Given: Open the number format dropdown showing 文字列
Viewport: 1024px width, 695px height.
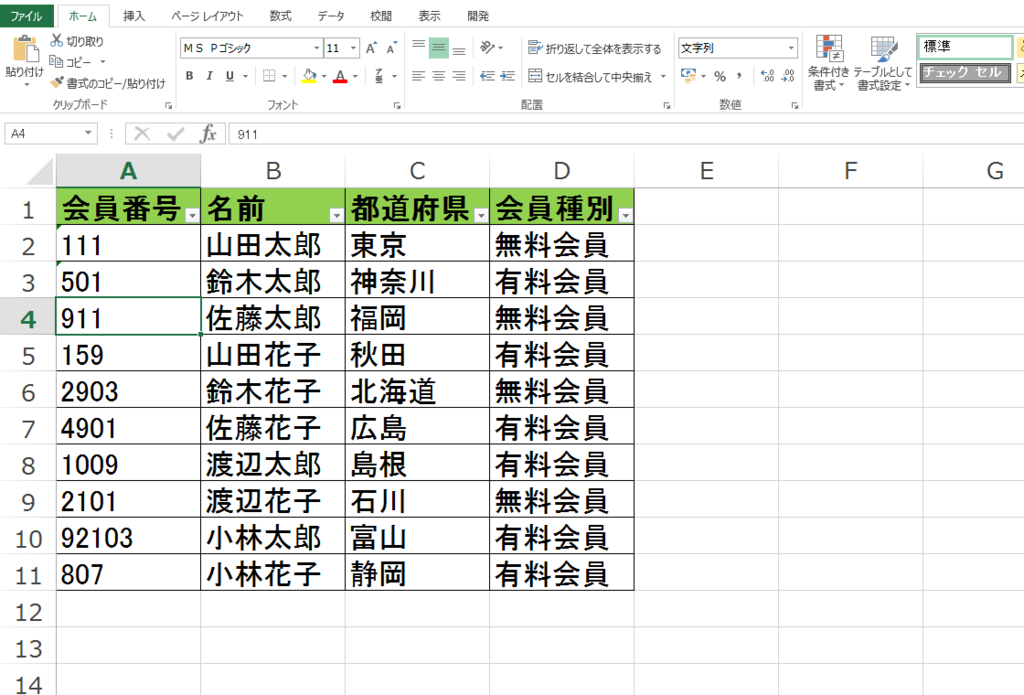Looking at the screenshot, I should point(791,47).
